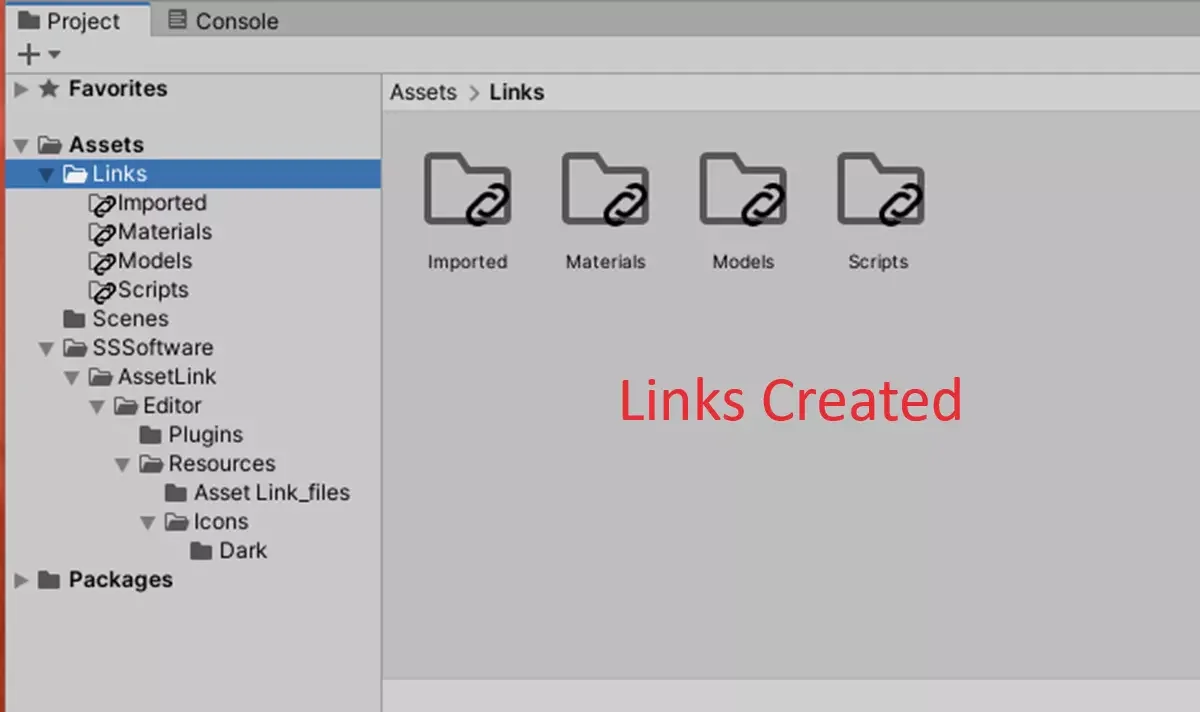Screen dimensions: 1200x712
Task: Select the Assets label in tree
Action: click(x=106, y=145)
